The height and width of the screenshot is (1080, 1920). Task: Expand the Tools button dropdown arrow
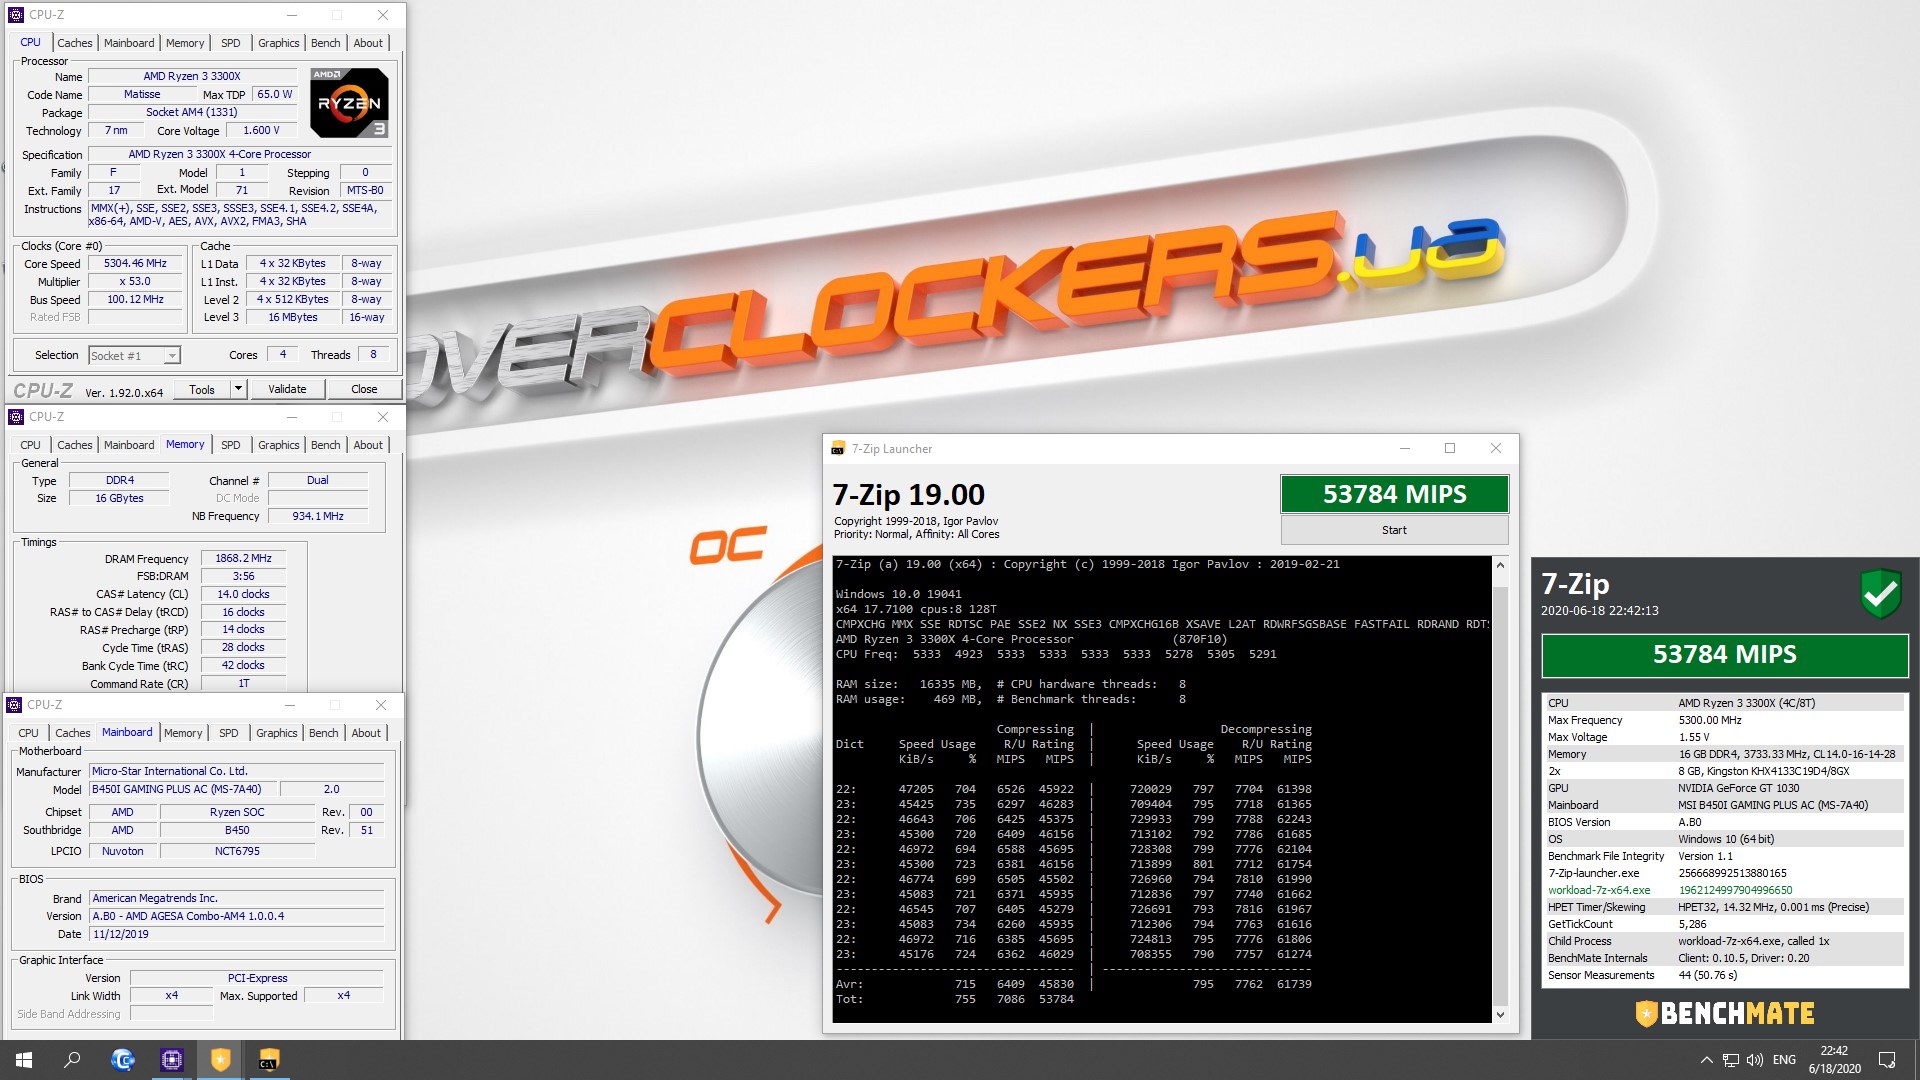pos(238,389)
